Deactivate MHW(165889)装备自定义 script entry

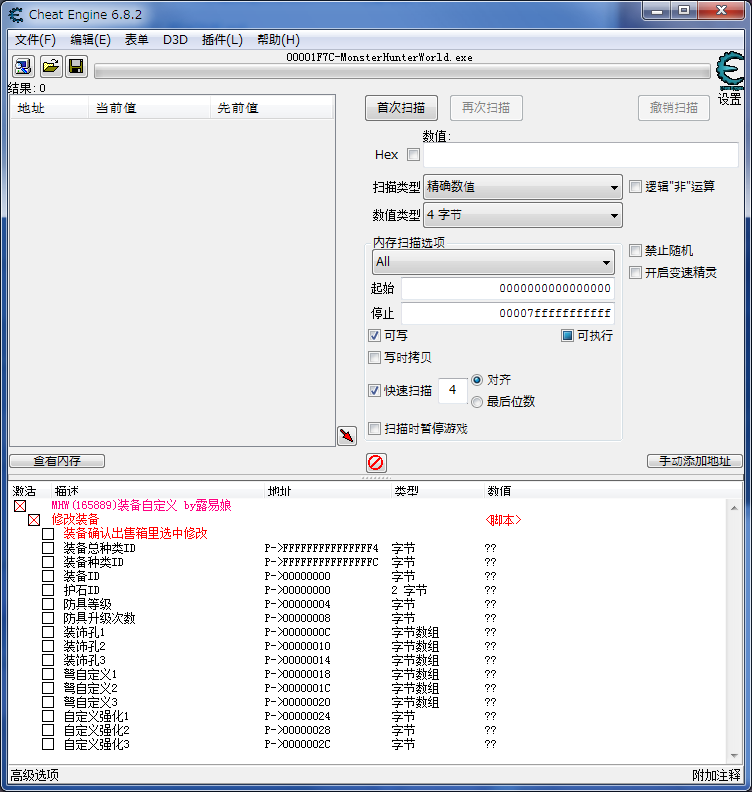(20, 506)
